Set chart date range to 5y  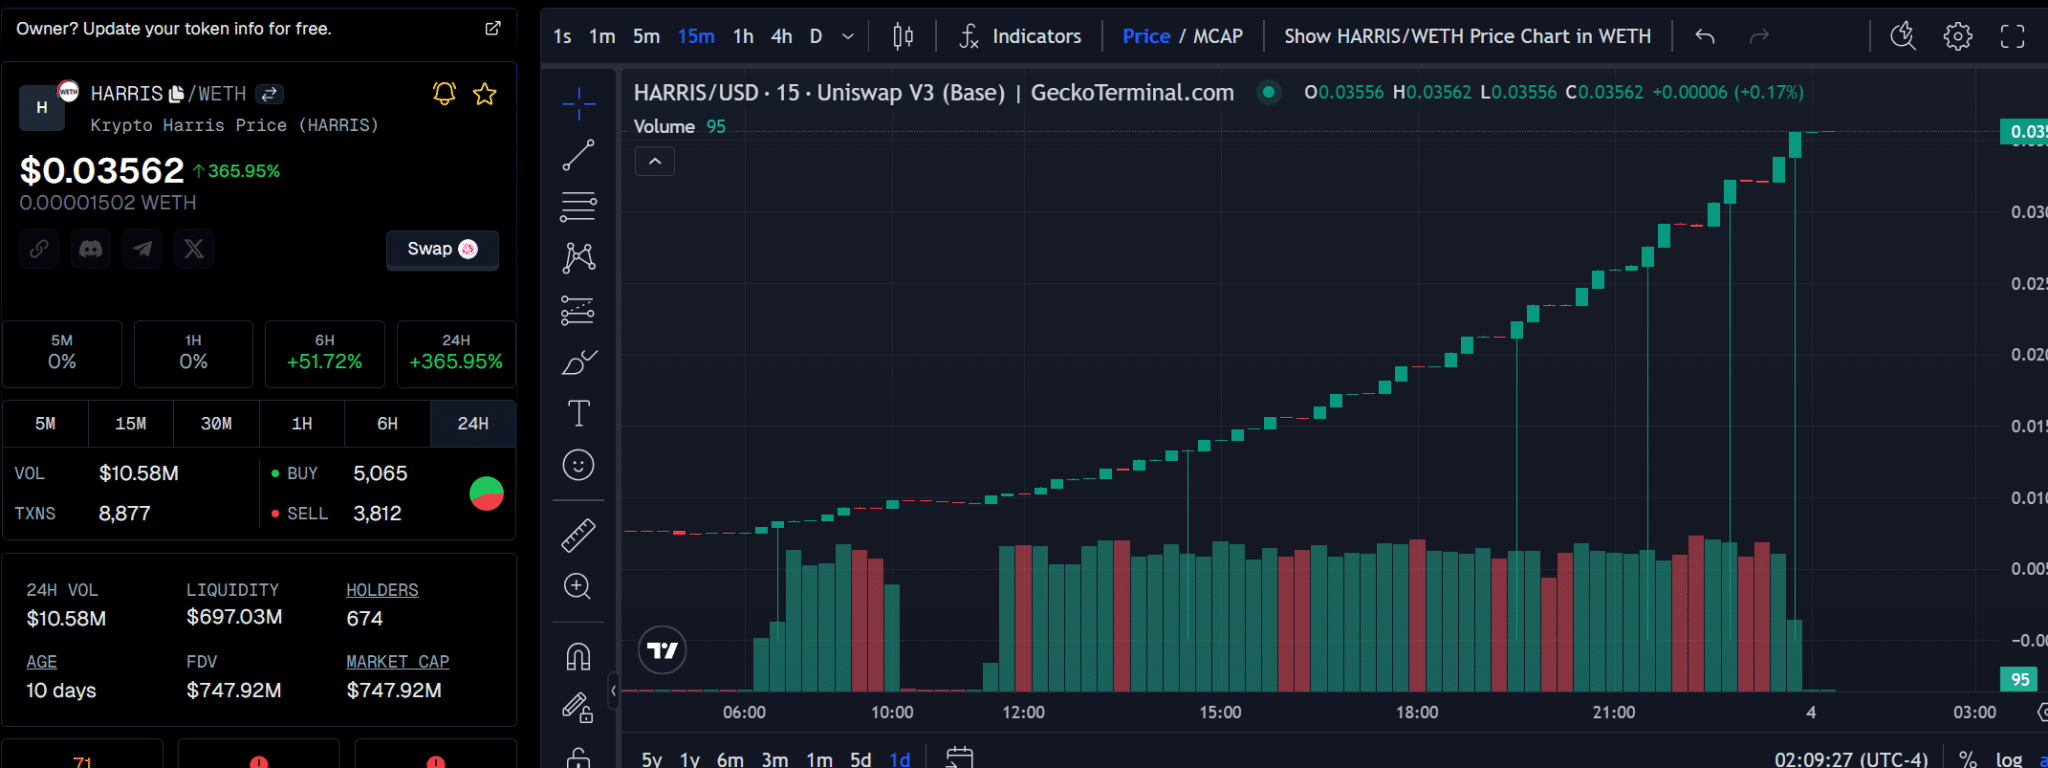coord(652,759)
